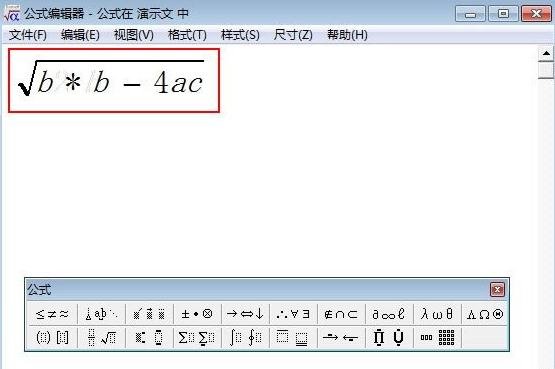Open the 文件(F) menu
The image size is (555, 369).
pyautogui.click(x=28, y=35)
